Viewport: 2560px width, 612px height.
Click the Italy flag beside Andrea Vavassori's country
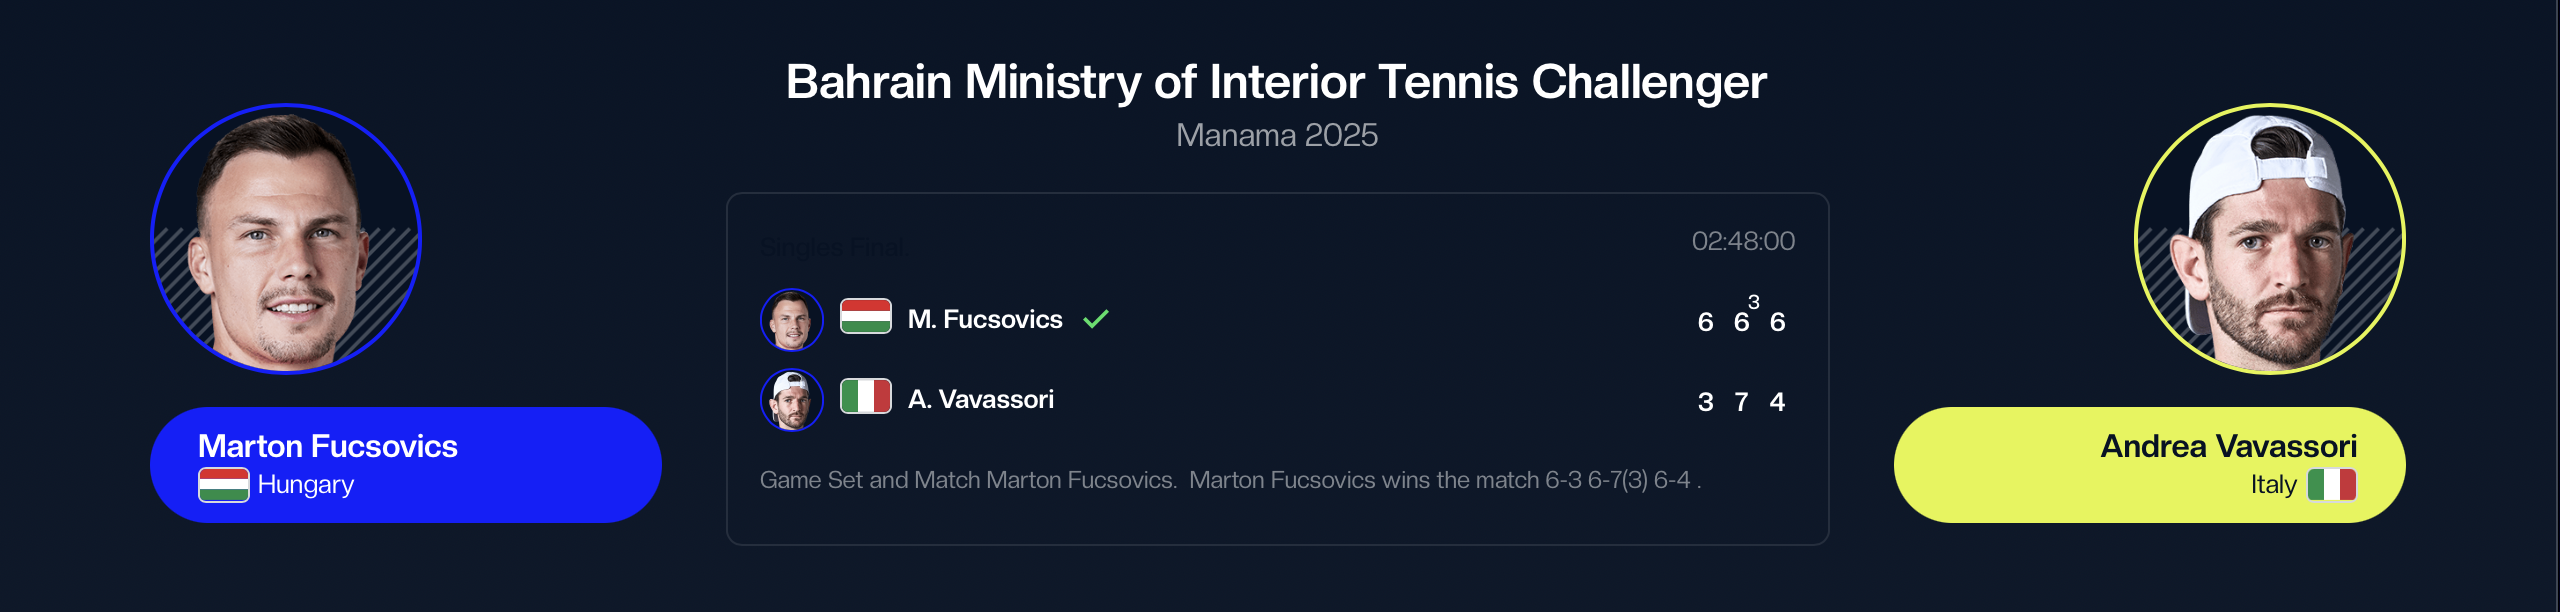coord(2331,485)
